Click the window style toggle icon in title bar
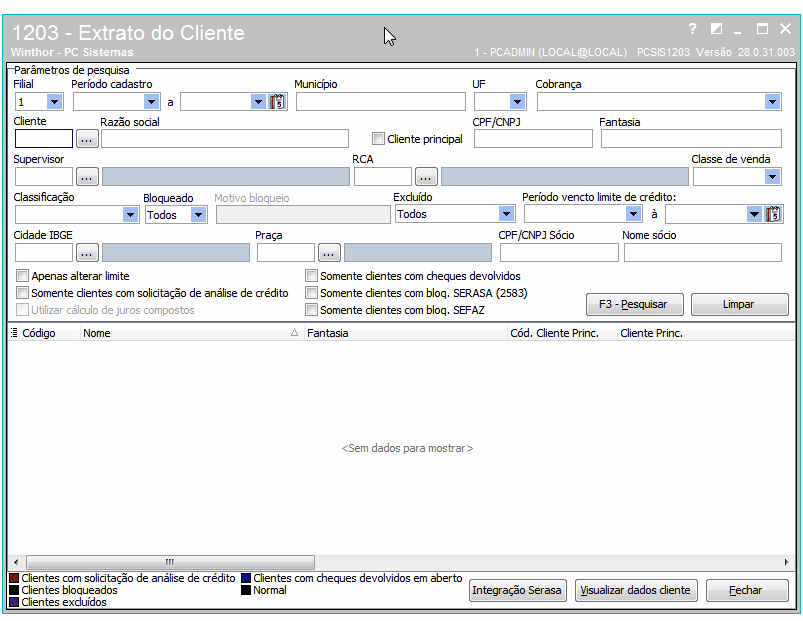 click(x=716, y=29)
